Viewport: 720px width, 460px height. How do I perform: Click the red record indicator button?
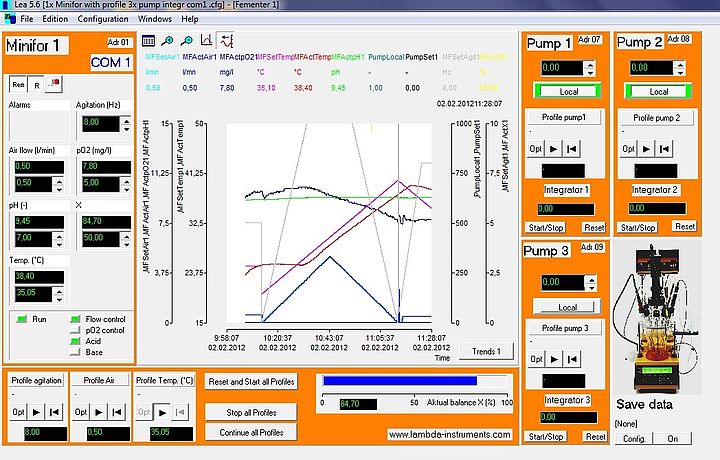click(54, 84)
